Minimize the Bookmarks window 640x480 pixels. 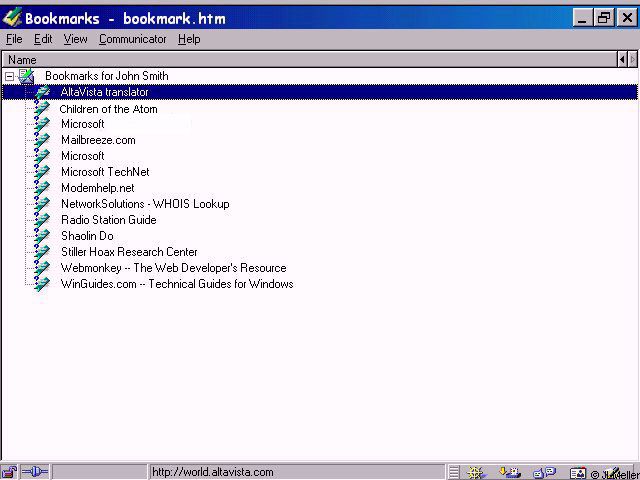click(x=582, y=18)
